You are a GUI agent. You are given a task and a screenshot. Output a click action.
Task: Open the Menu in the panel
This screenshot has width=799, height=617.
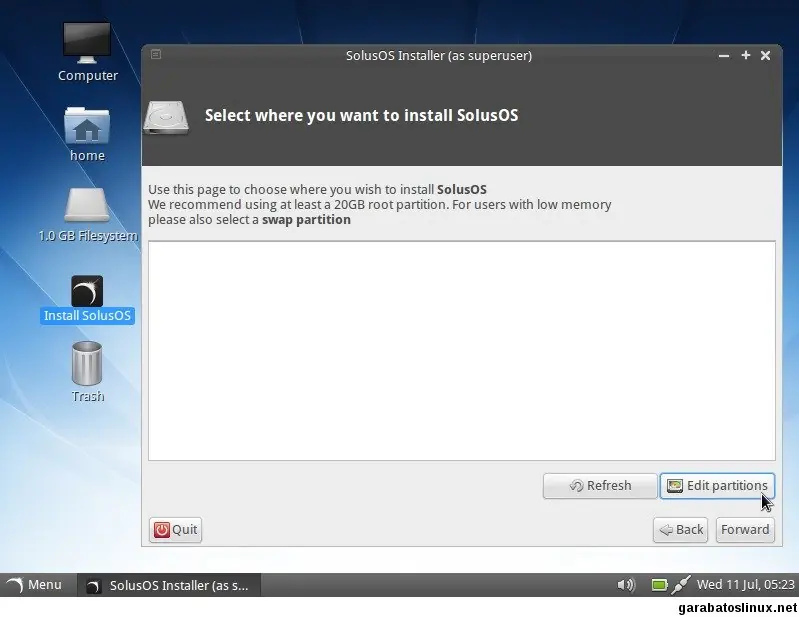[x=34, y=585]
